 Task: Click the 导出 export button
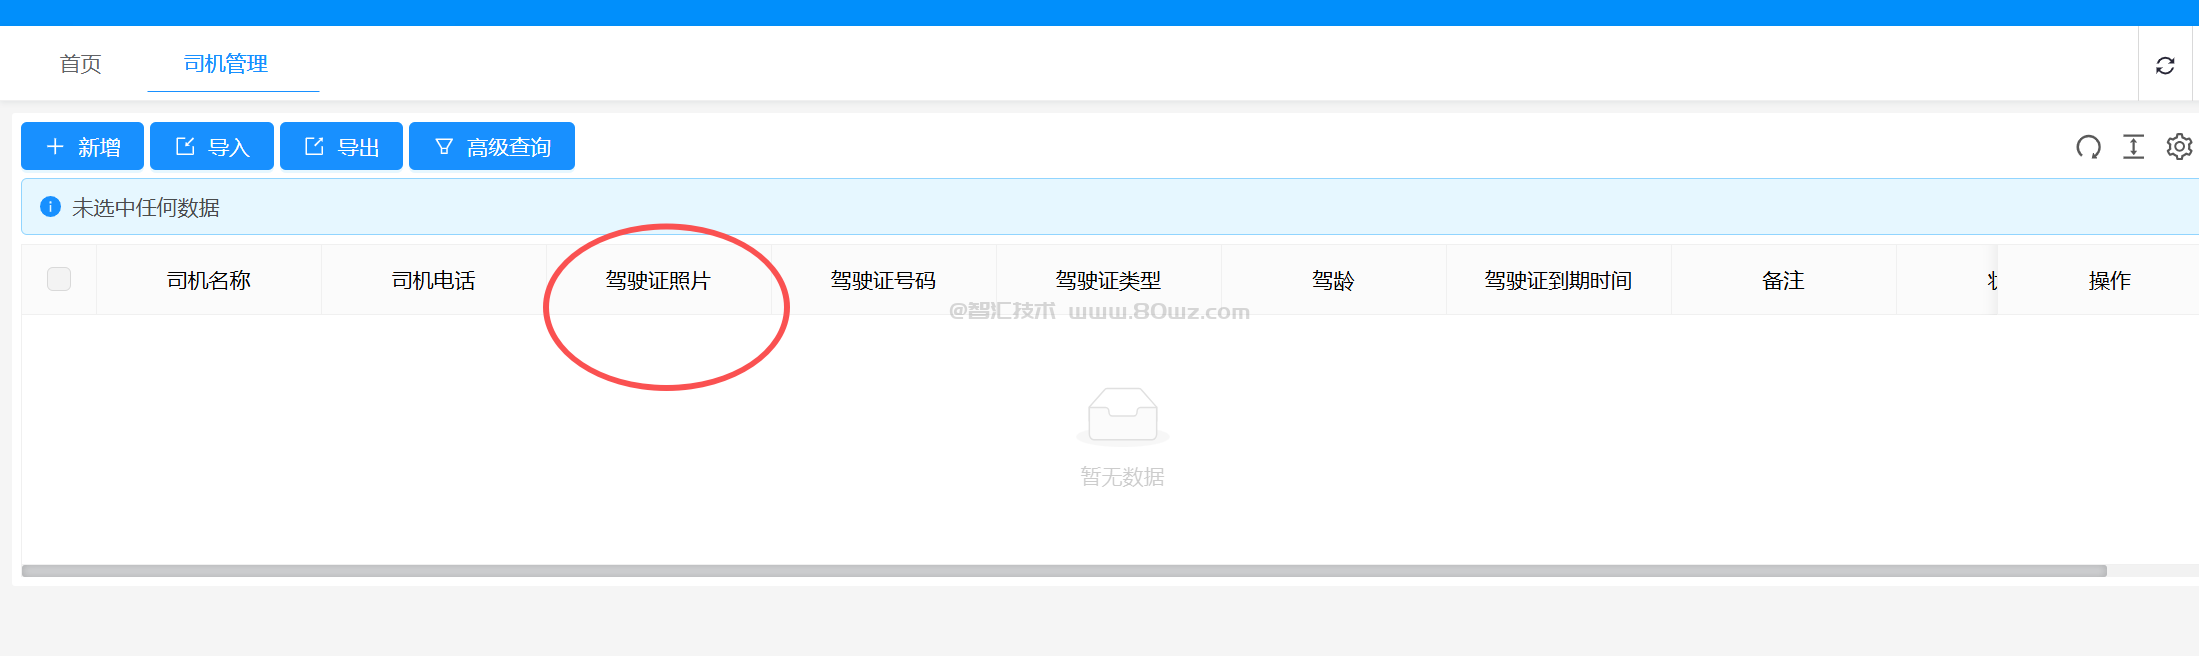[341, 146]
